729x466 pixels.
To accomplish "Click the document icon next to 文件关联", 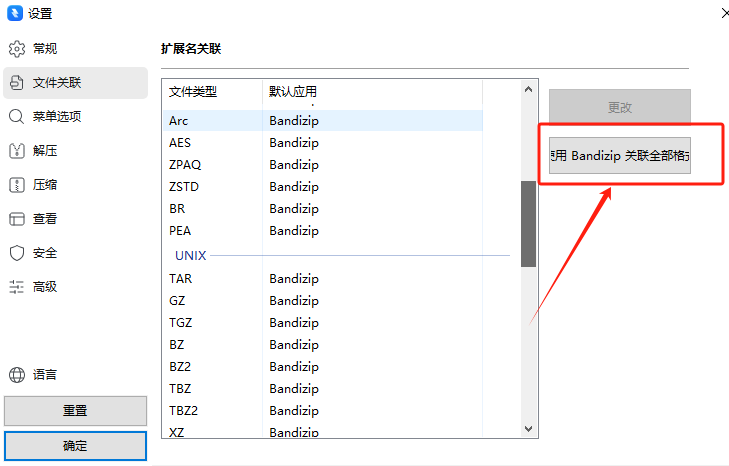I will (17, 83).
